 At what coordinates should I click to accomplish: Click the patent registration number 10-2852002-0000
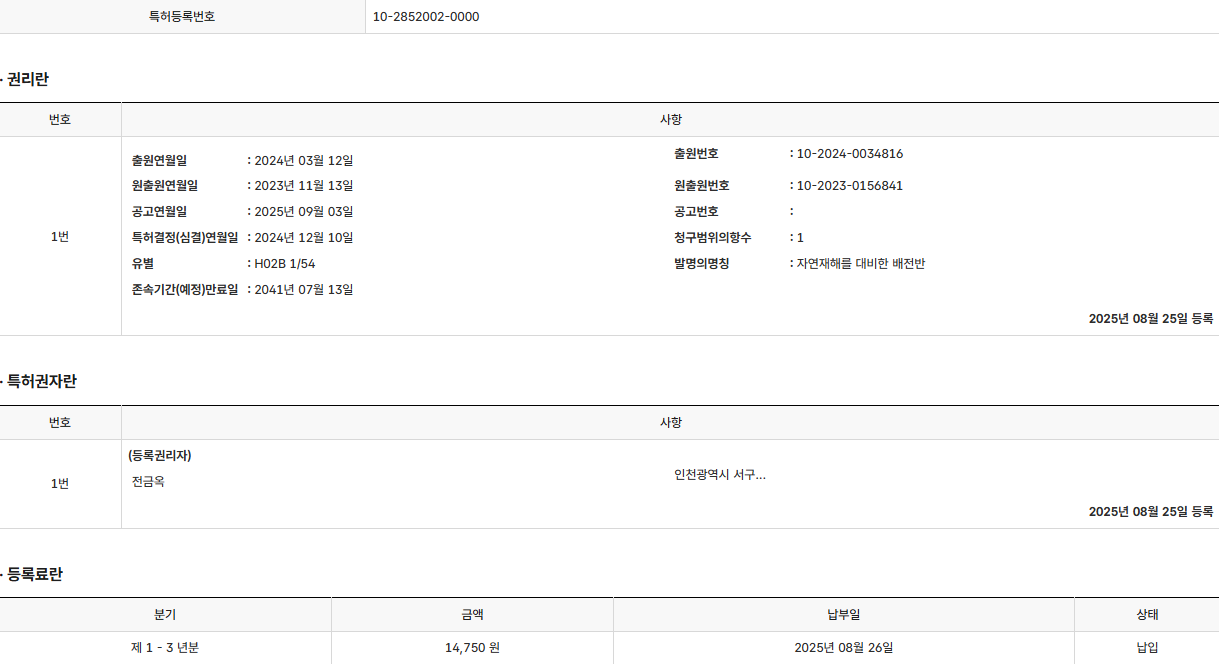click(426, 17)
